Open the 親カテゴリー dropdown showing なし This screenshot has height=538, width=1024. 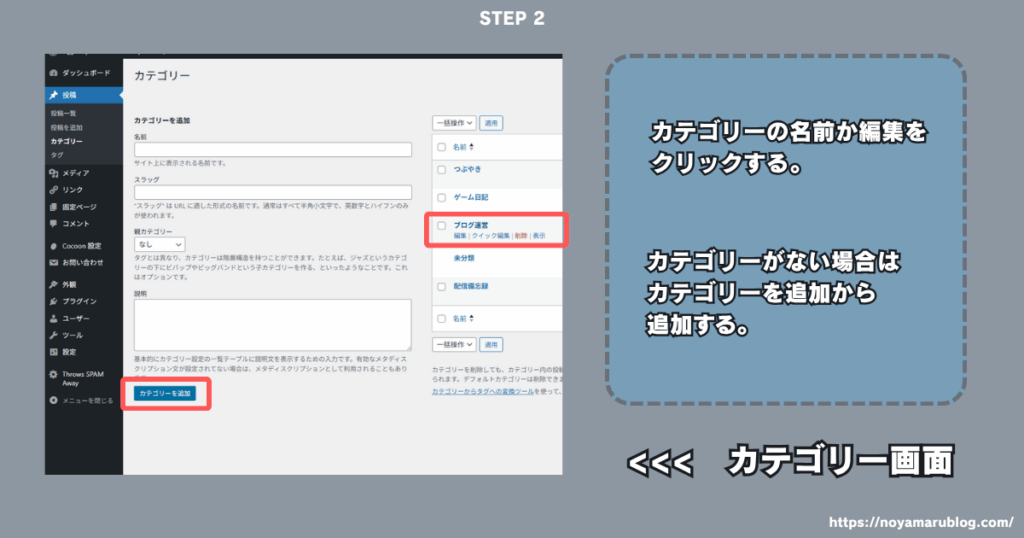point(160,244)
